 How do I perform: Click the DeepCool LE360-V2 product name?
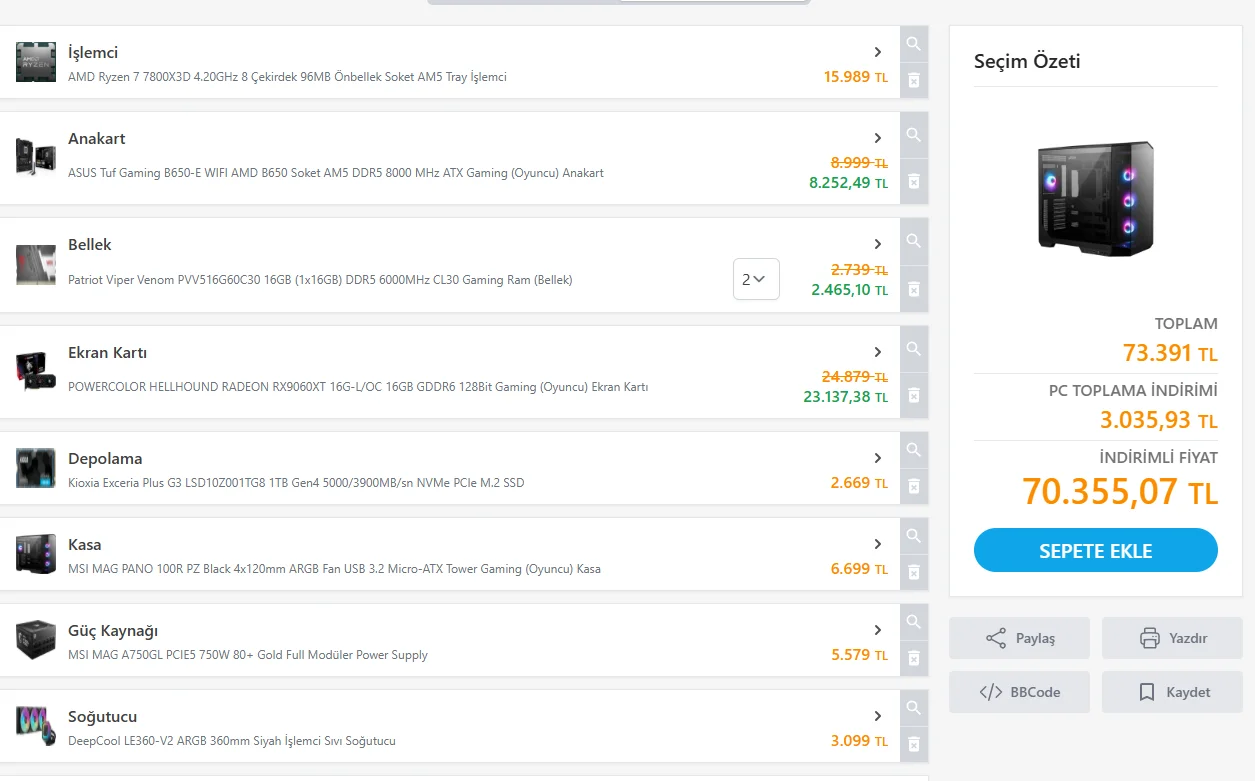[232, 741]
